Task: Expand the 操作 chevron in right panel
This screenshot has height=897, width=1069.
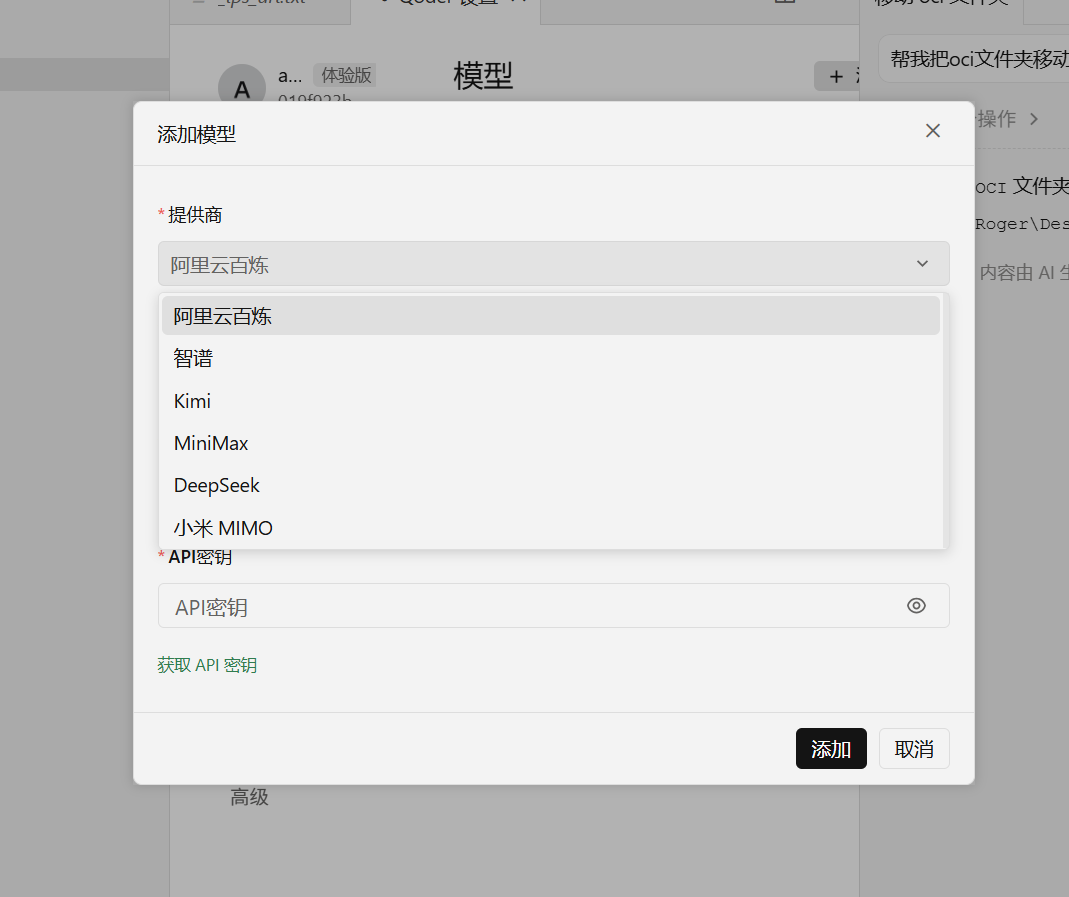Action: 1034,119
